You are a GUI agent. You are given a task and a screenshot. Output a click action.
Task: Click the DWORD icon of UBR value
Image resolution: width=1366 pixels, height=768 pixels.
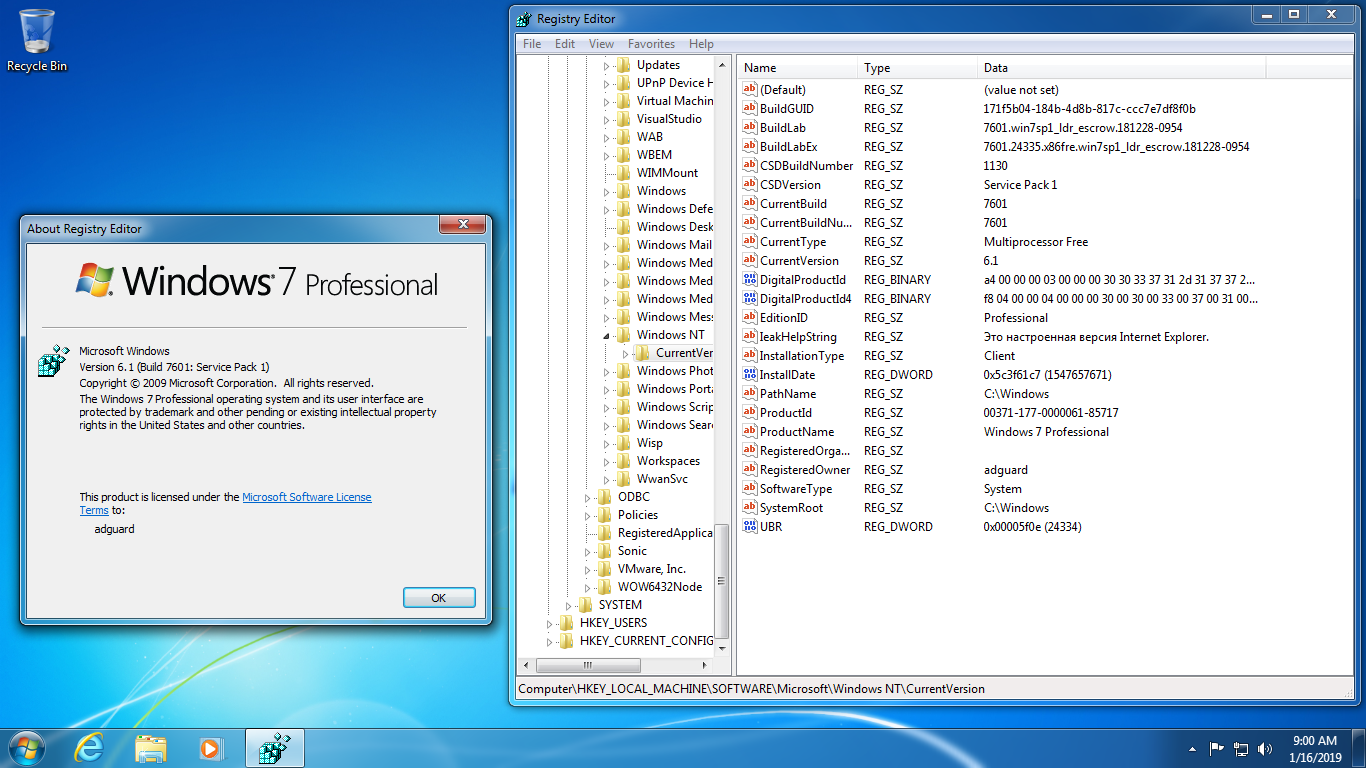coord(749,526)
